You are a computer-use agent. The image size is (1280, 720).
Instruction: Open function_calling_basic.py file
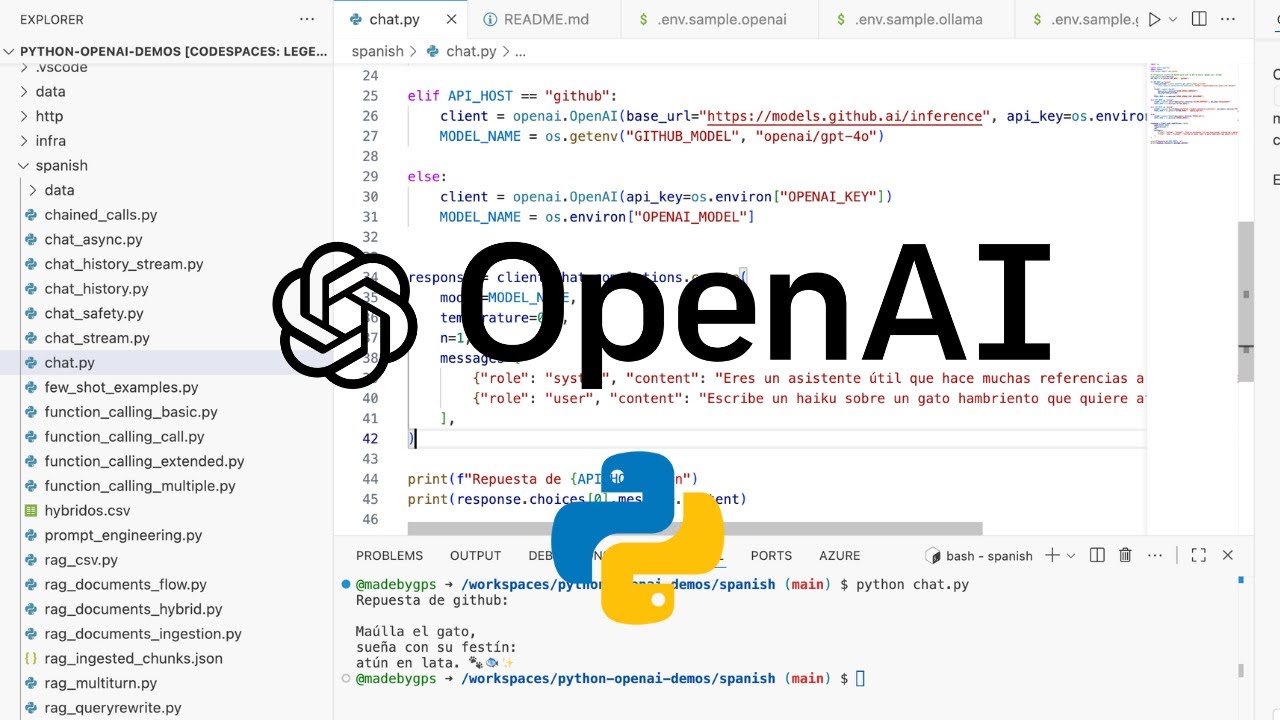click(166, 412)
